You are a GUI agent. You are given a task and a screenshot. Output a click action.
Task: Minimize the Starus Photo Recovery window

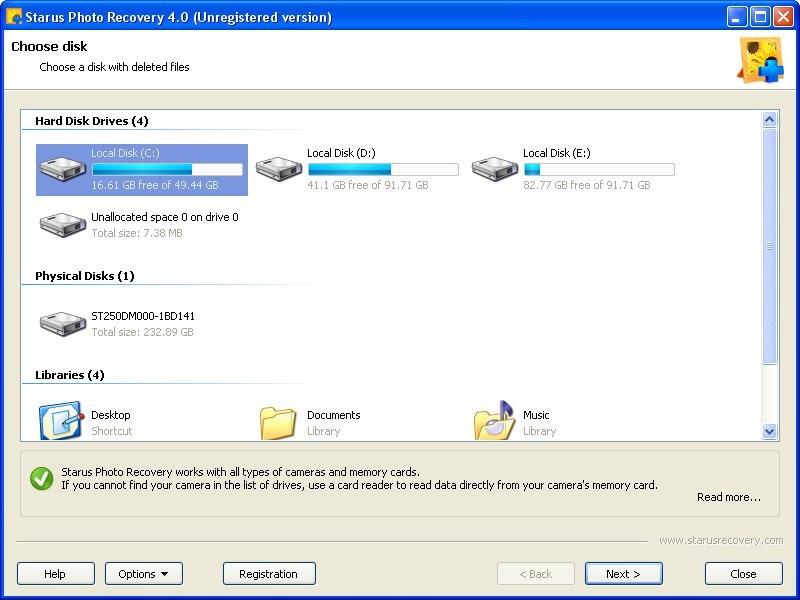[x=737, y=17]
